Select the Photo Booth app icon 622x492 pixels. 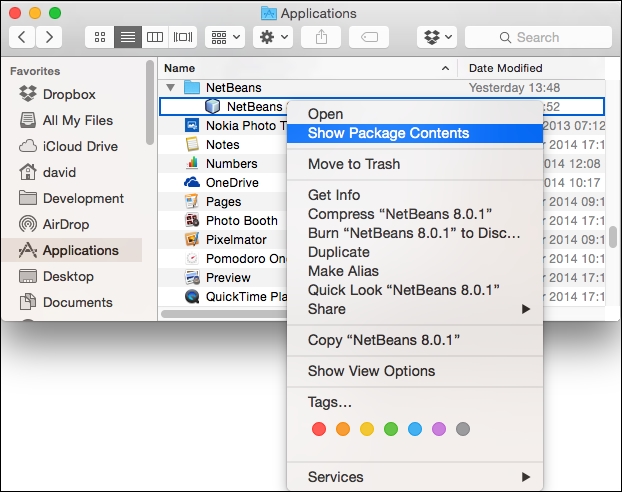(x=192, y=220)
